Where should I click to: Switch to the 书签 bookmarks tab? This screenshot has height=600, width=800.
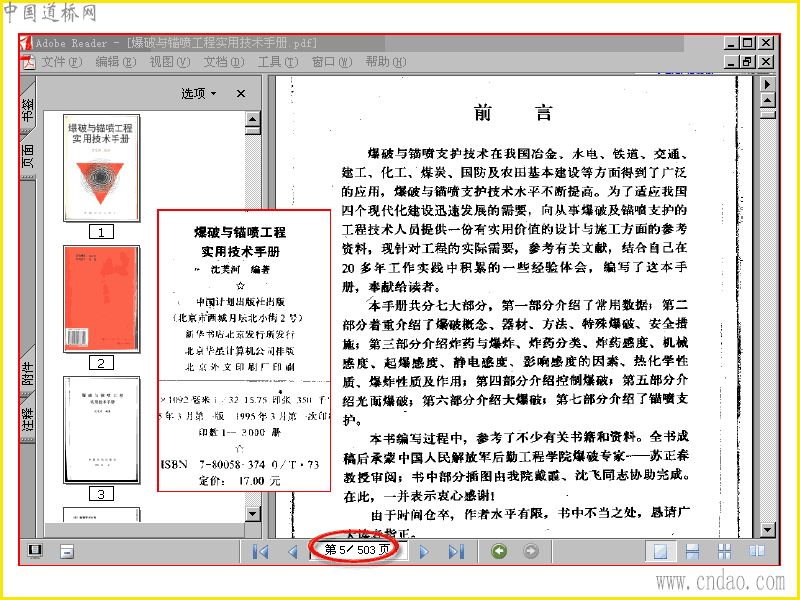click(28, 108)
